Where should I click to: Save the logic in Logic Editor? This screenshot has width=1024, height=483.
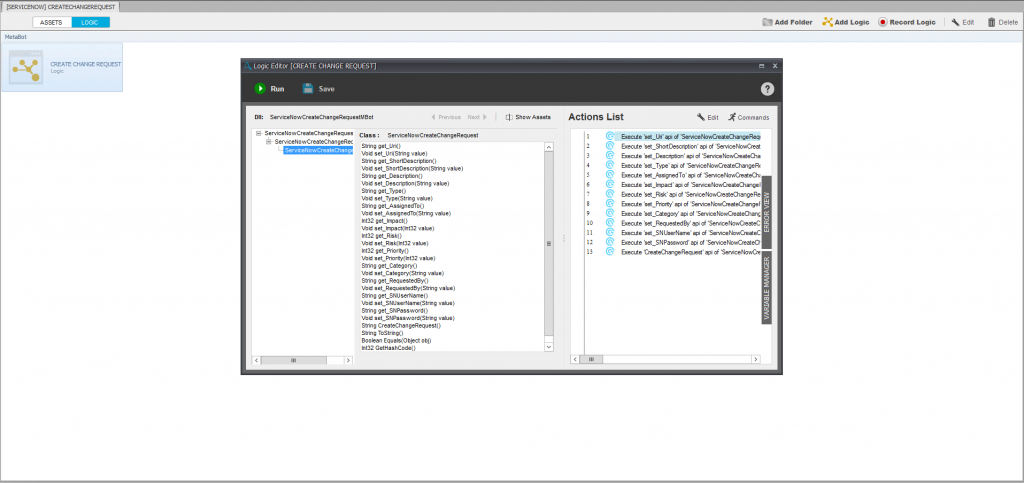pos(319,89)
